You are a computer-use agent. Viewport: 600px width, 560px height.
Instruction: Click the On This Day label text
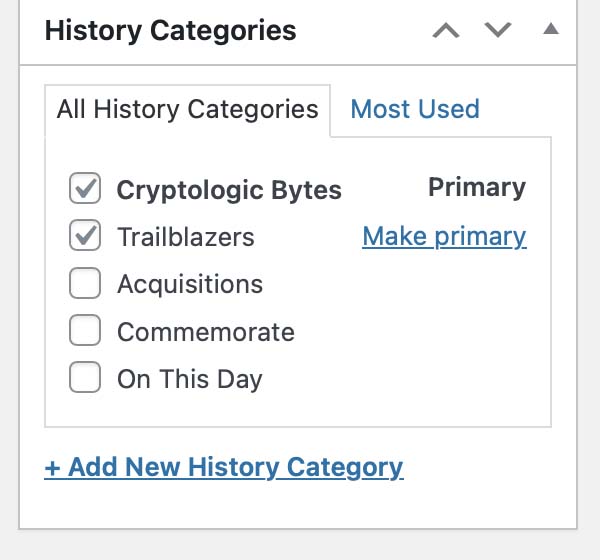pyautogui.click(x=190, y=380)
